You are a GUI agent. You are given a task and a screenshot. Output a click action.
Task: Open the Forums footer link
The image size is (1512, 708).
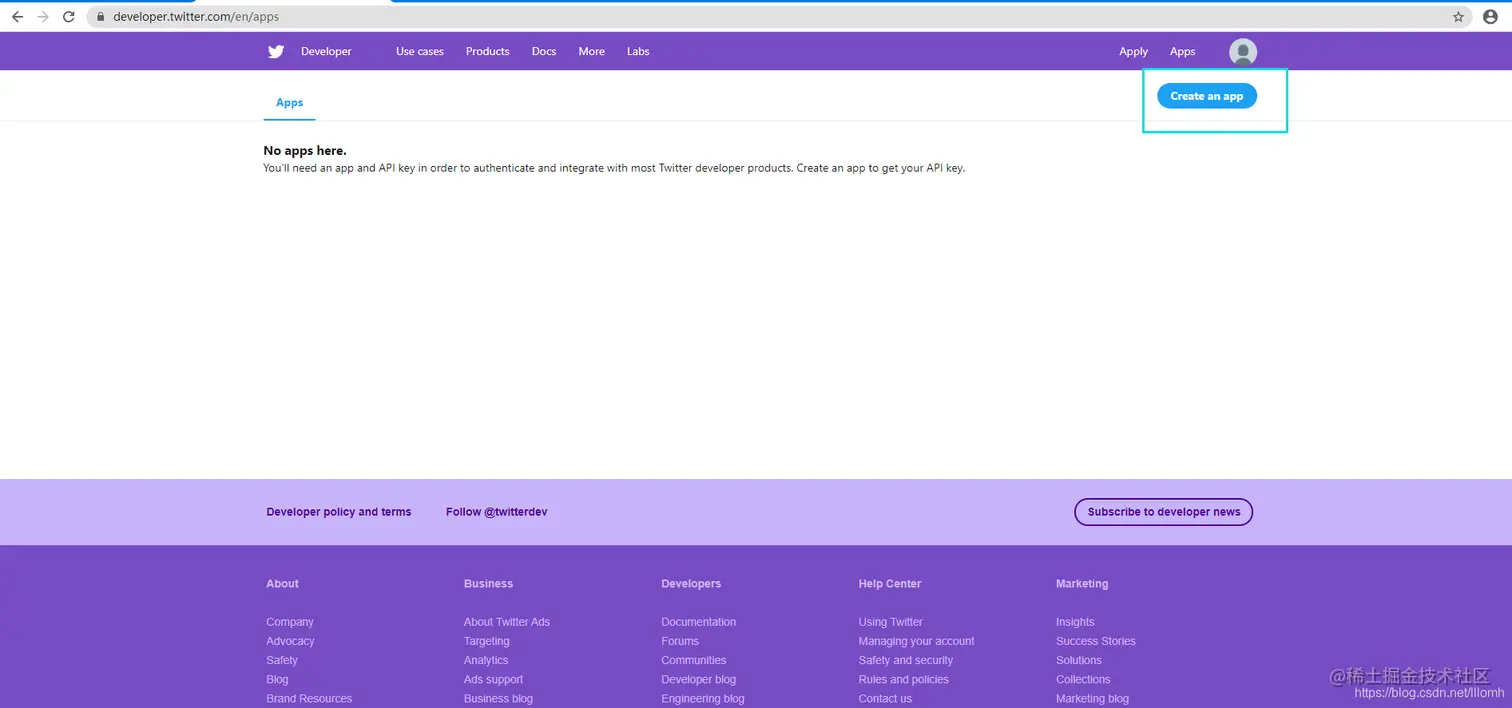(680, 641)
